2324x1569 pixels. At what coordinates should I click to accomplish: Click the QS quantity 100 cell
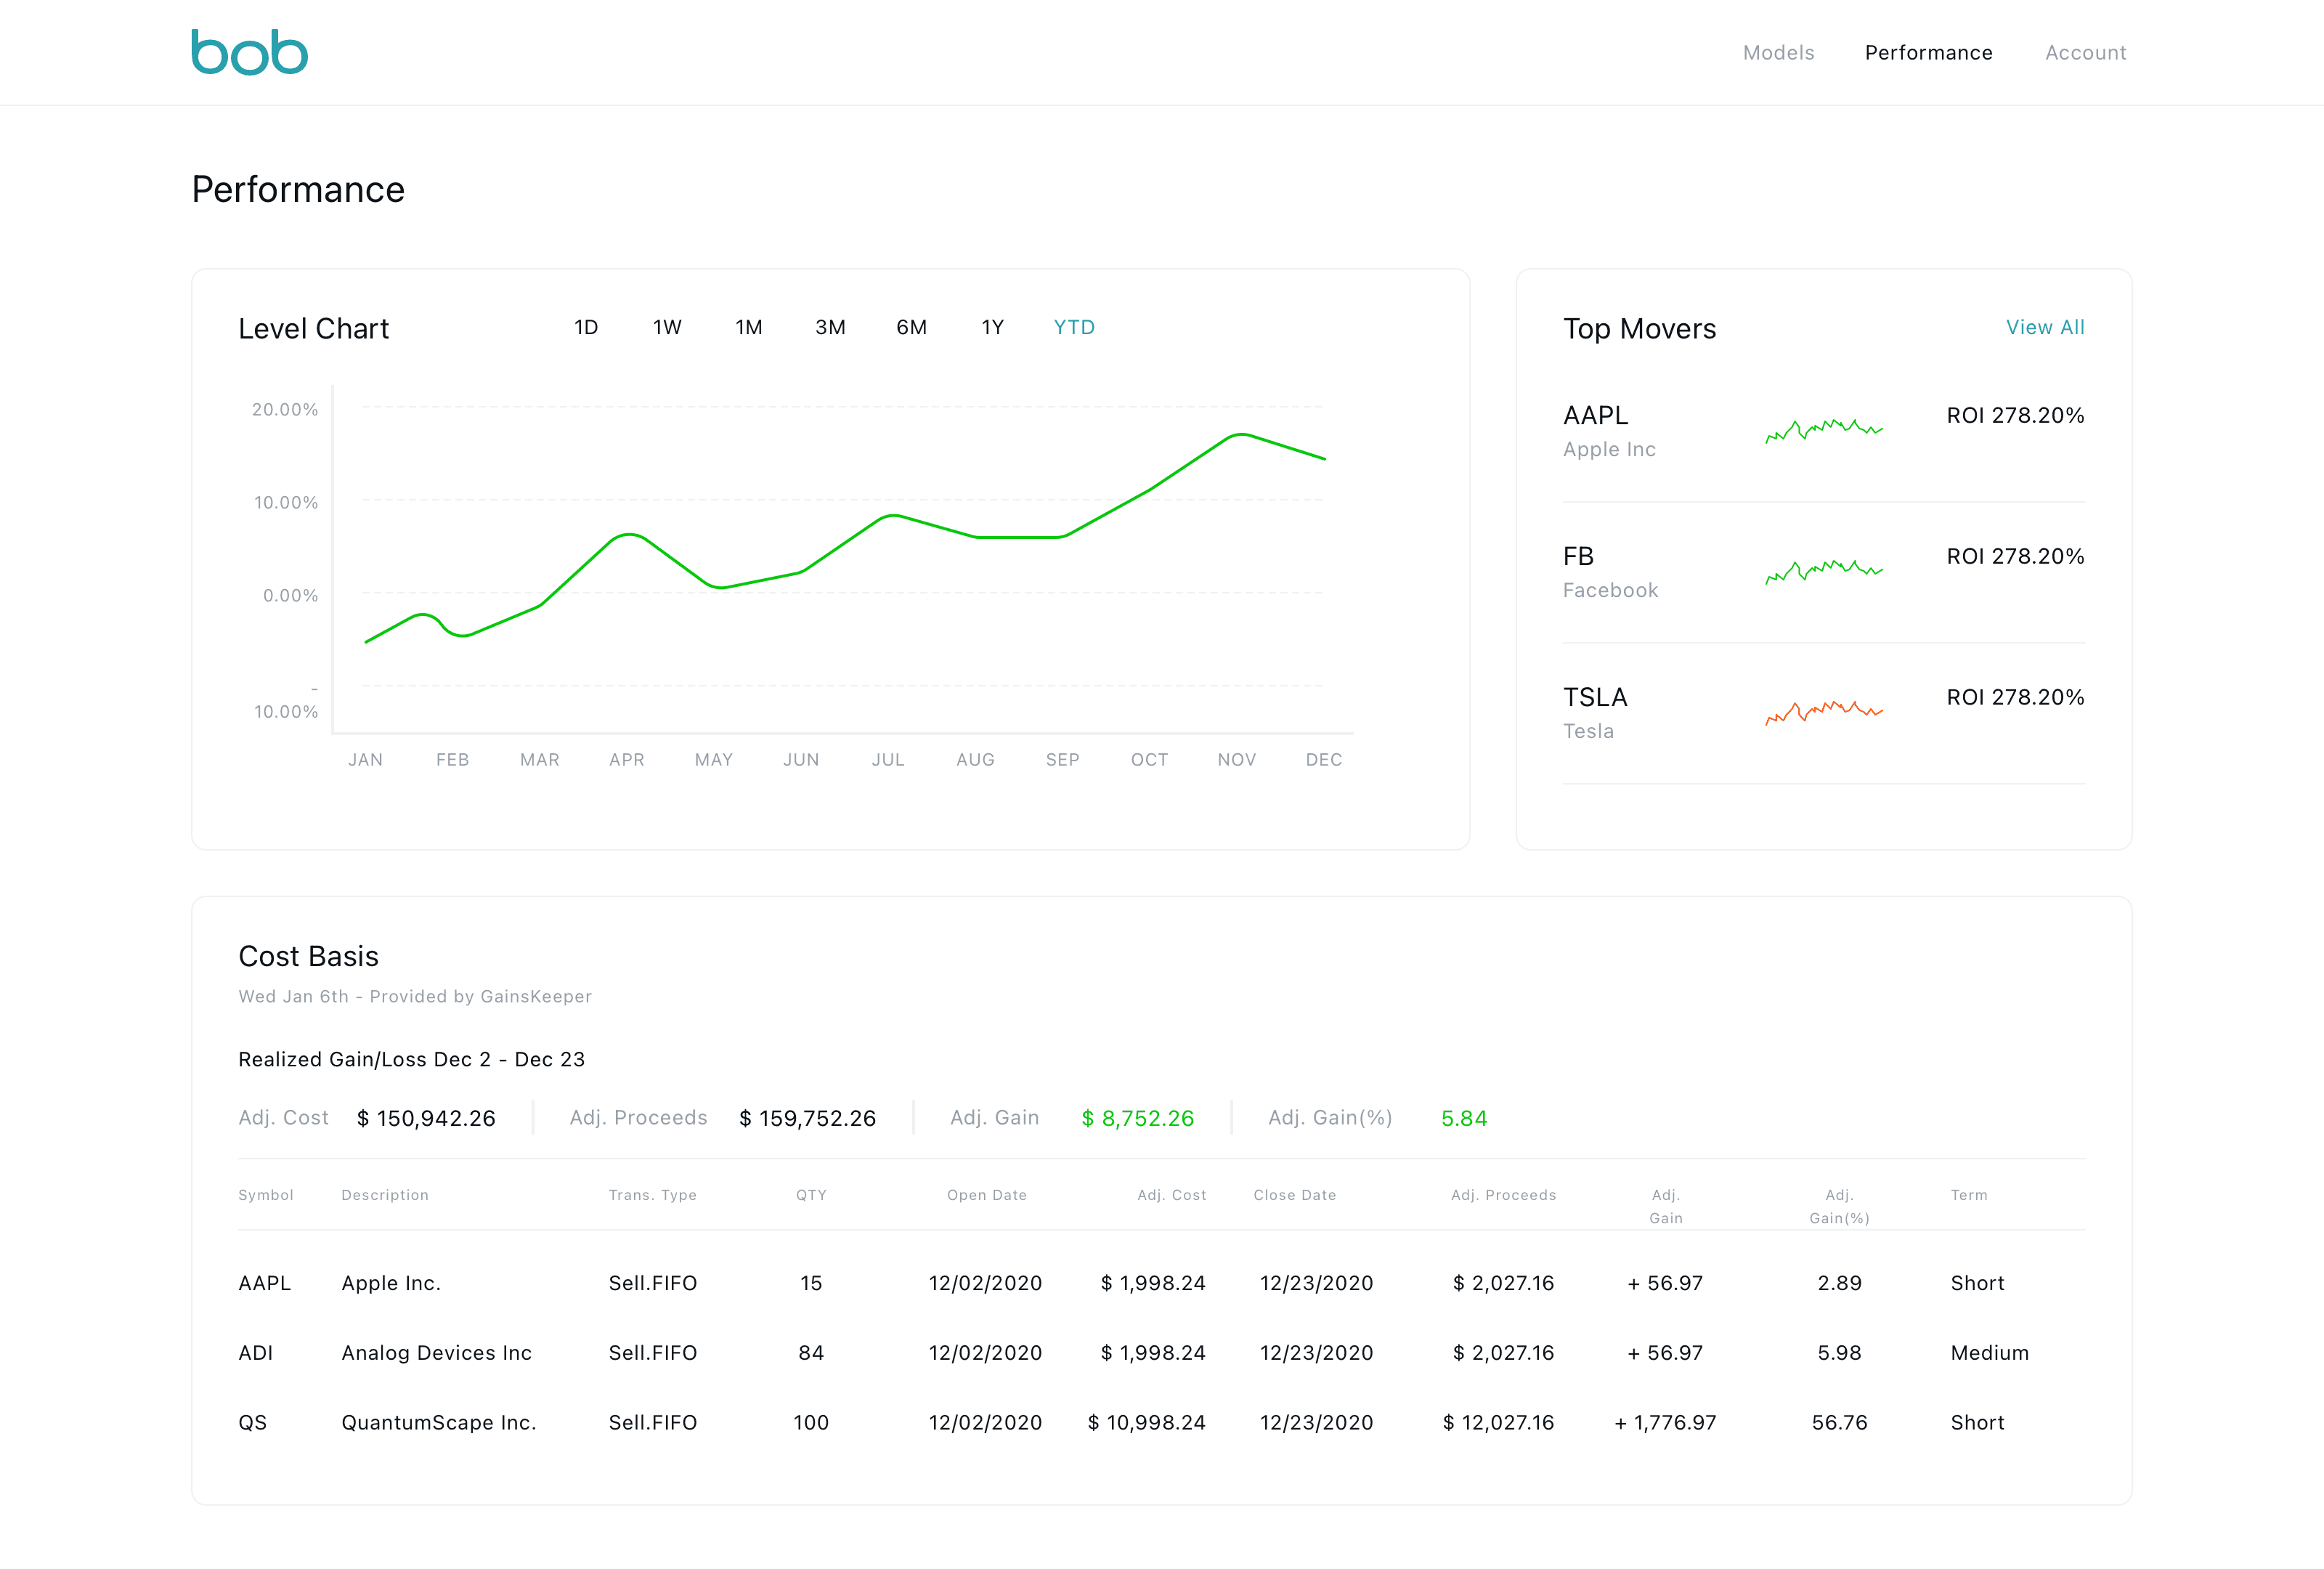point(811,1422)
